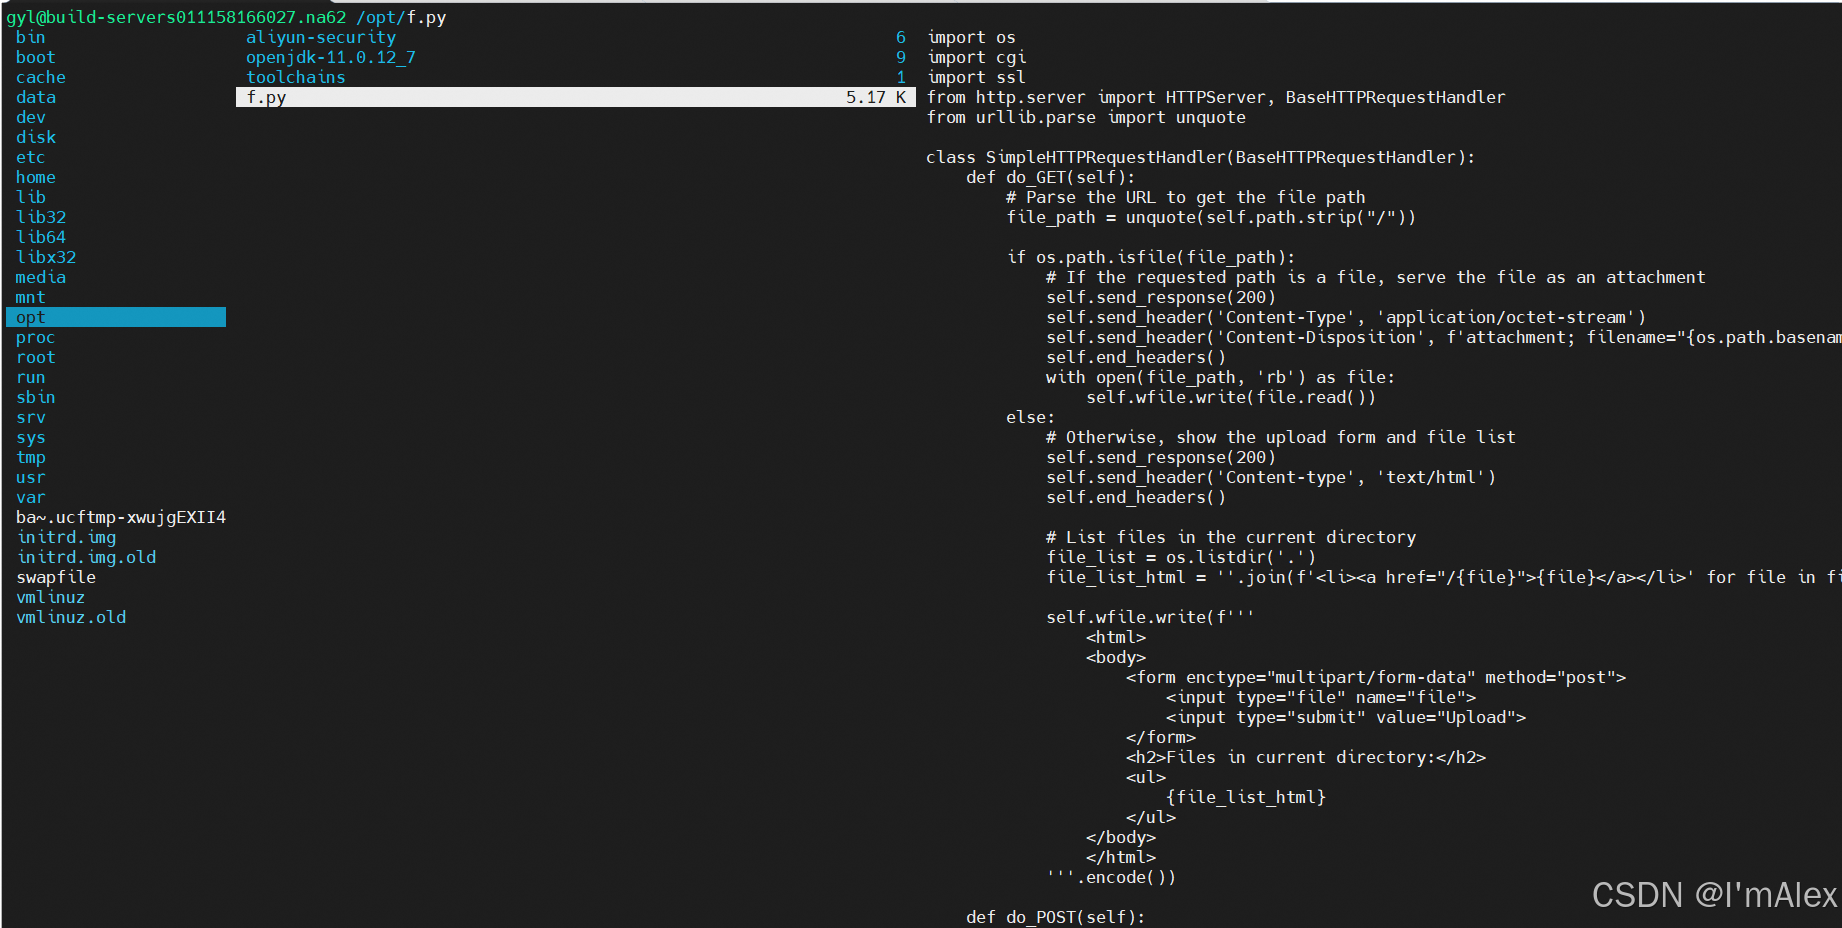Open the media folder
This screenshot has width=1842, height=928.
coord(41,277)
